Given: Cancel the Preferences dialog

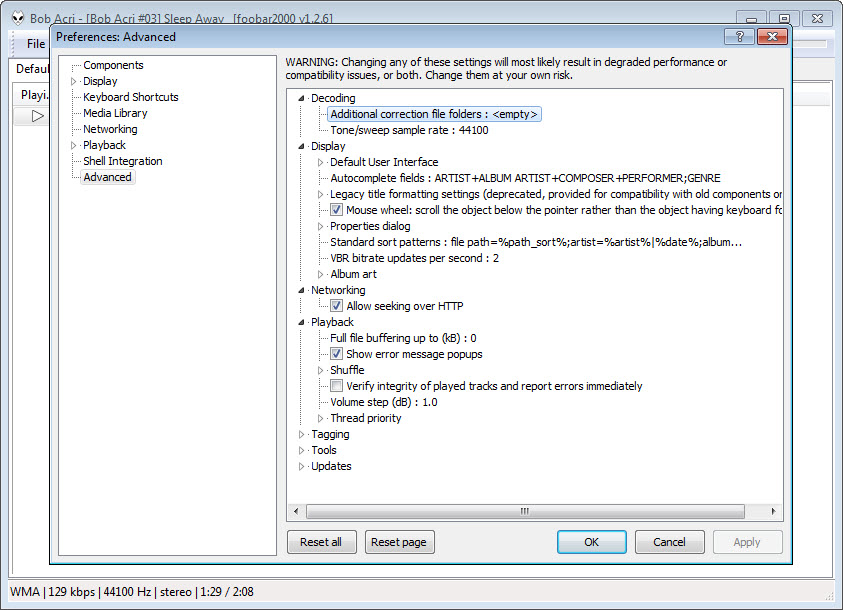Looking at the screenshot, I should point(669,542).
